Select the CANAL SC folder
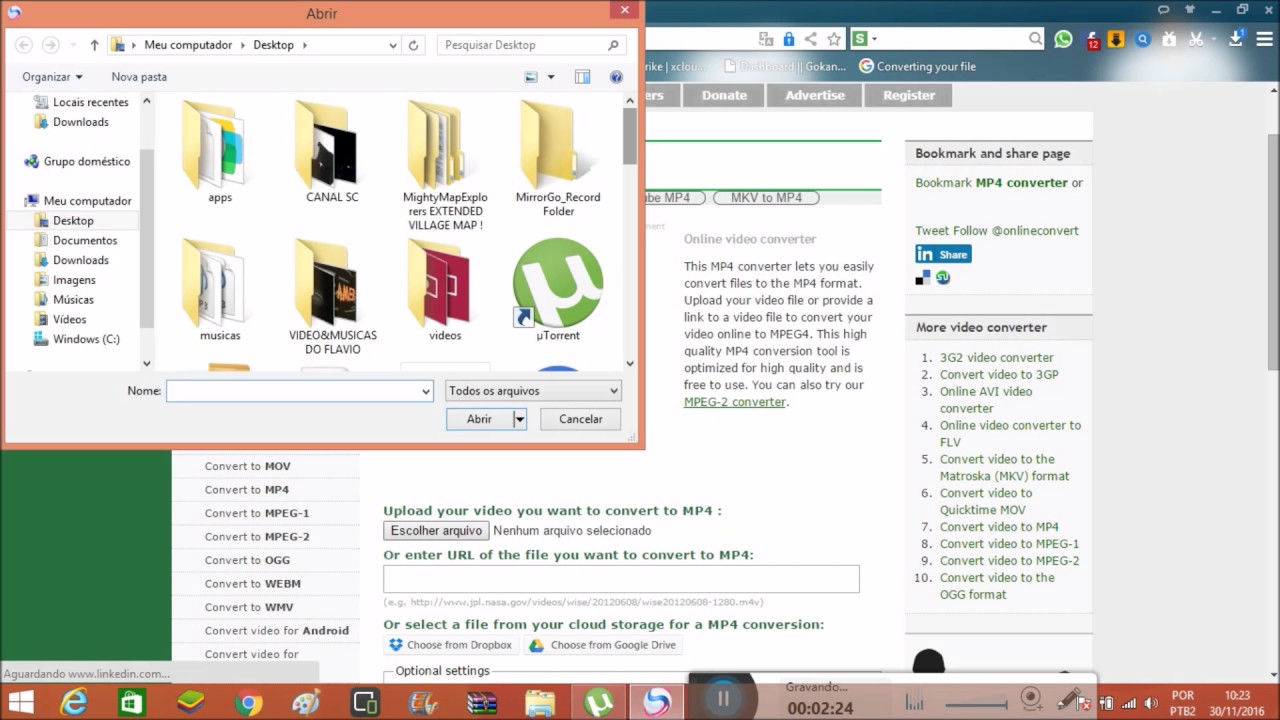Viewport: 1280px width, 720px height. coord(332,152)
